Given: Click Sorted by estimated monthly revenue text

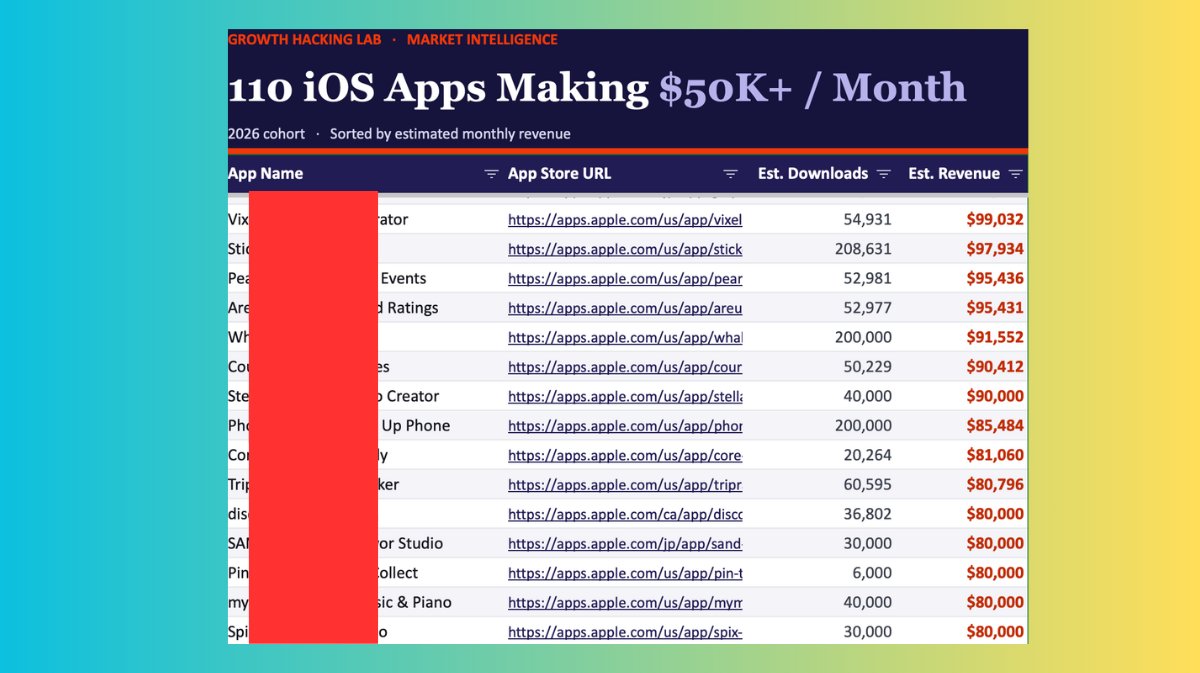Looking at the screenshot, I should tap(450, 134).
